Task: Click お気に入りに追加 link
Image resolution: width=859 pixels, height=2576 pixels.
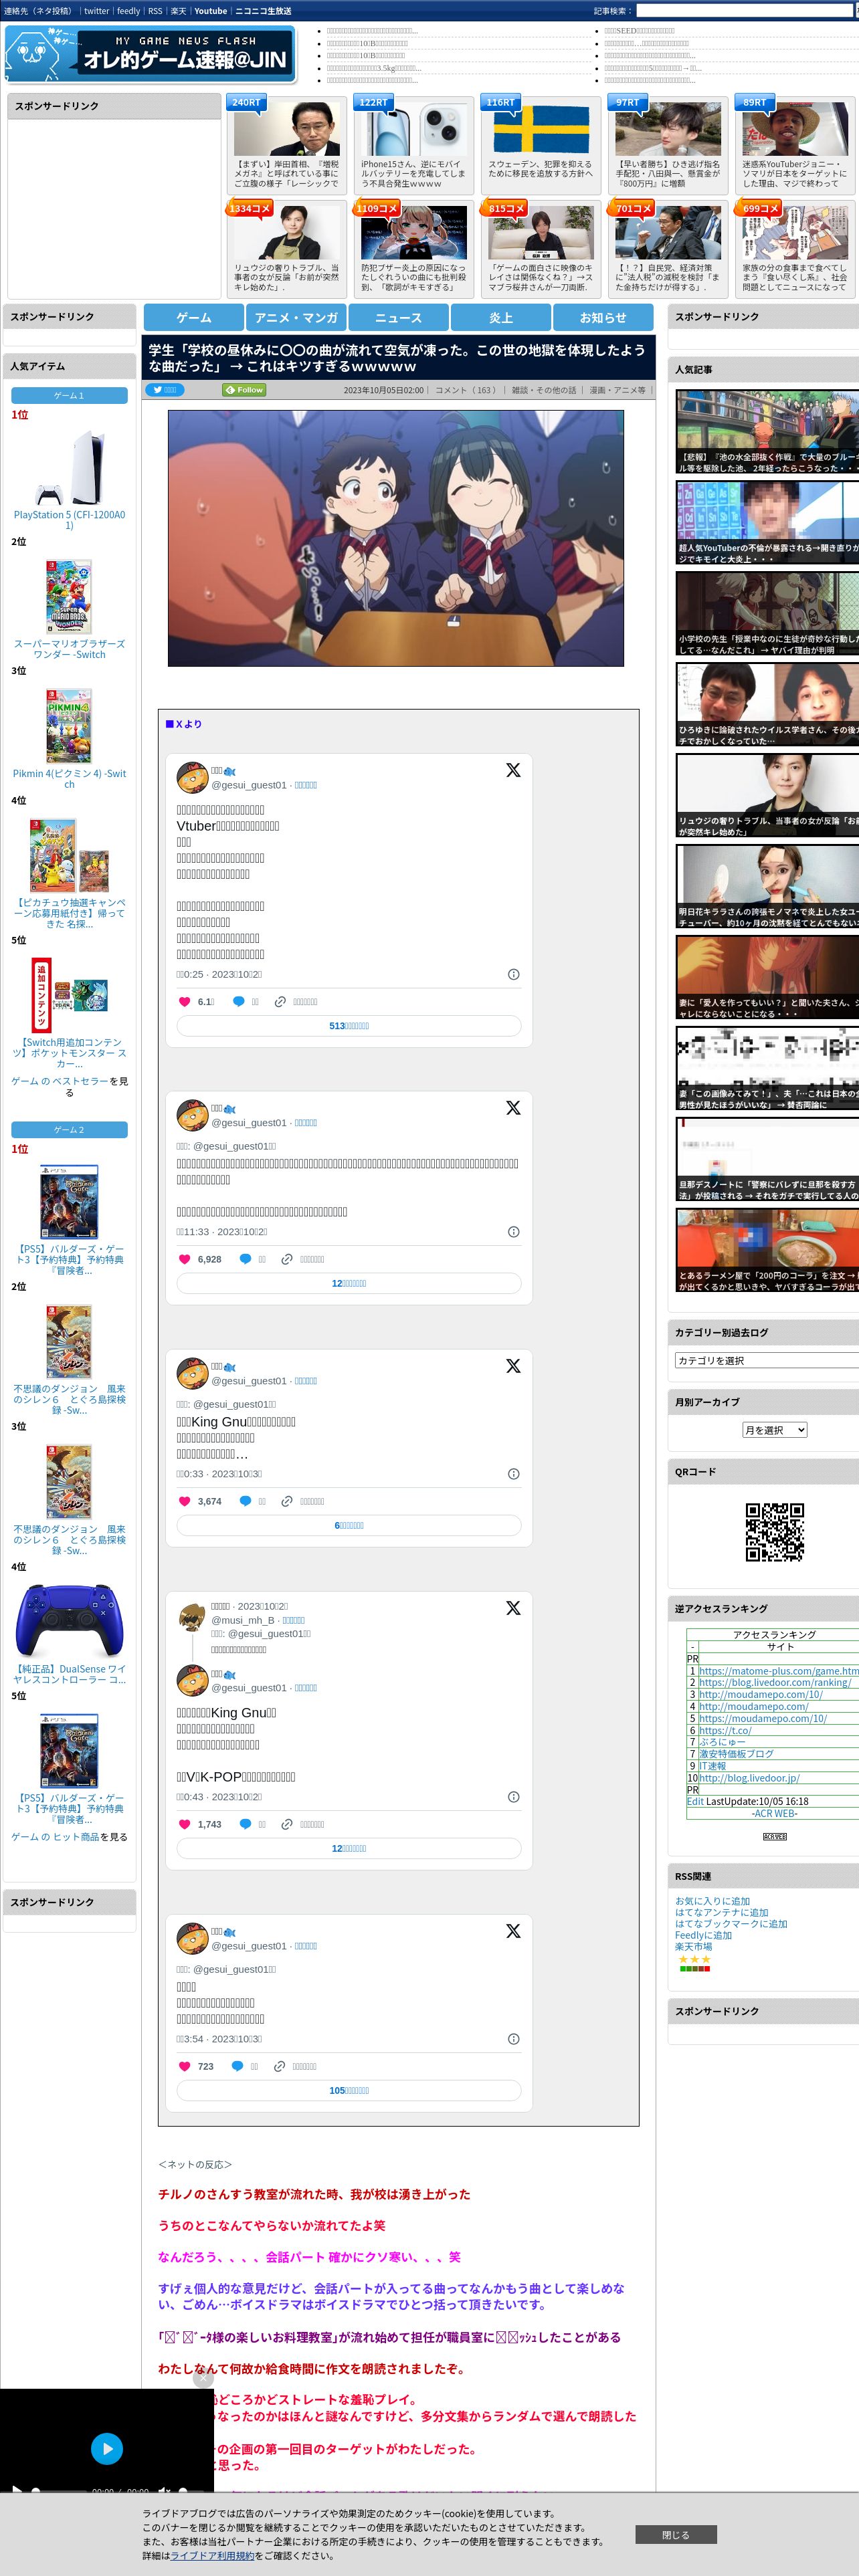Action: click(x=712, y=1901)
